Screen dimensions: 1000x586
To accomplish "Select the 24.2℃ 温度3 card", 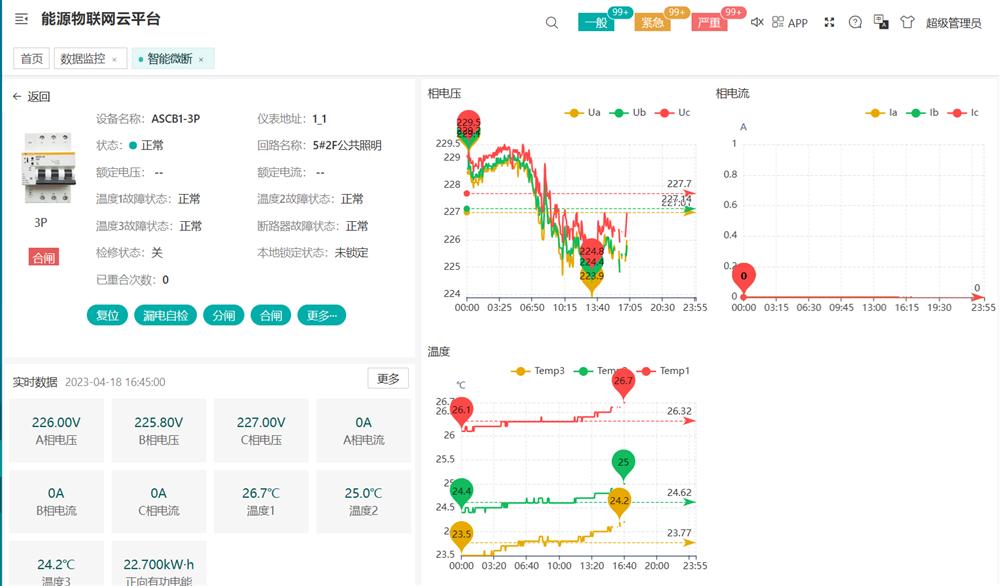I will click(x=56, y=564).
